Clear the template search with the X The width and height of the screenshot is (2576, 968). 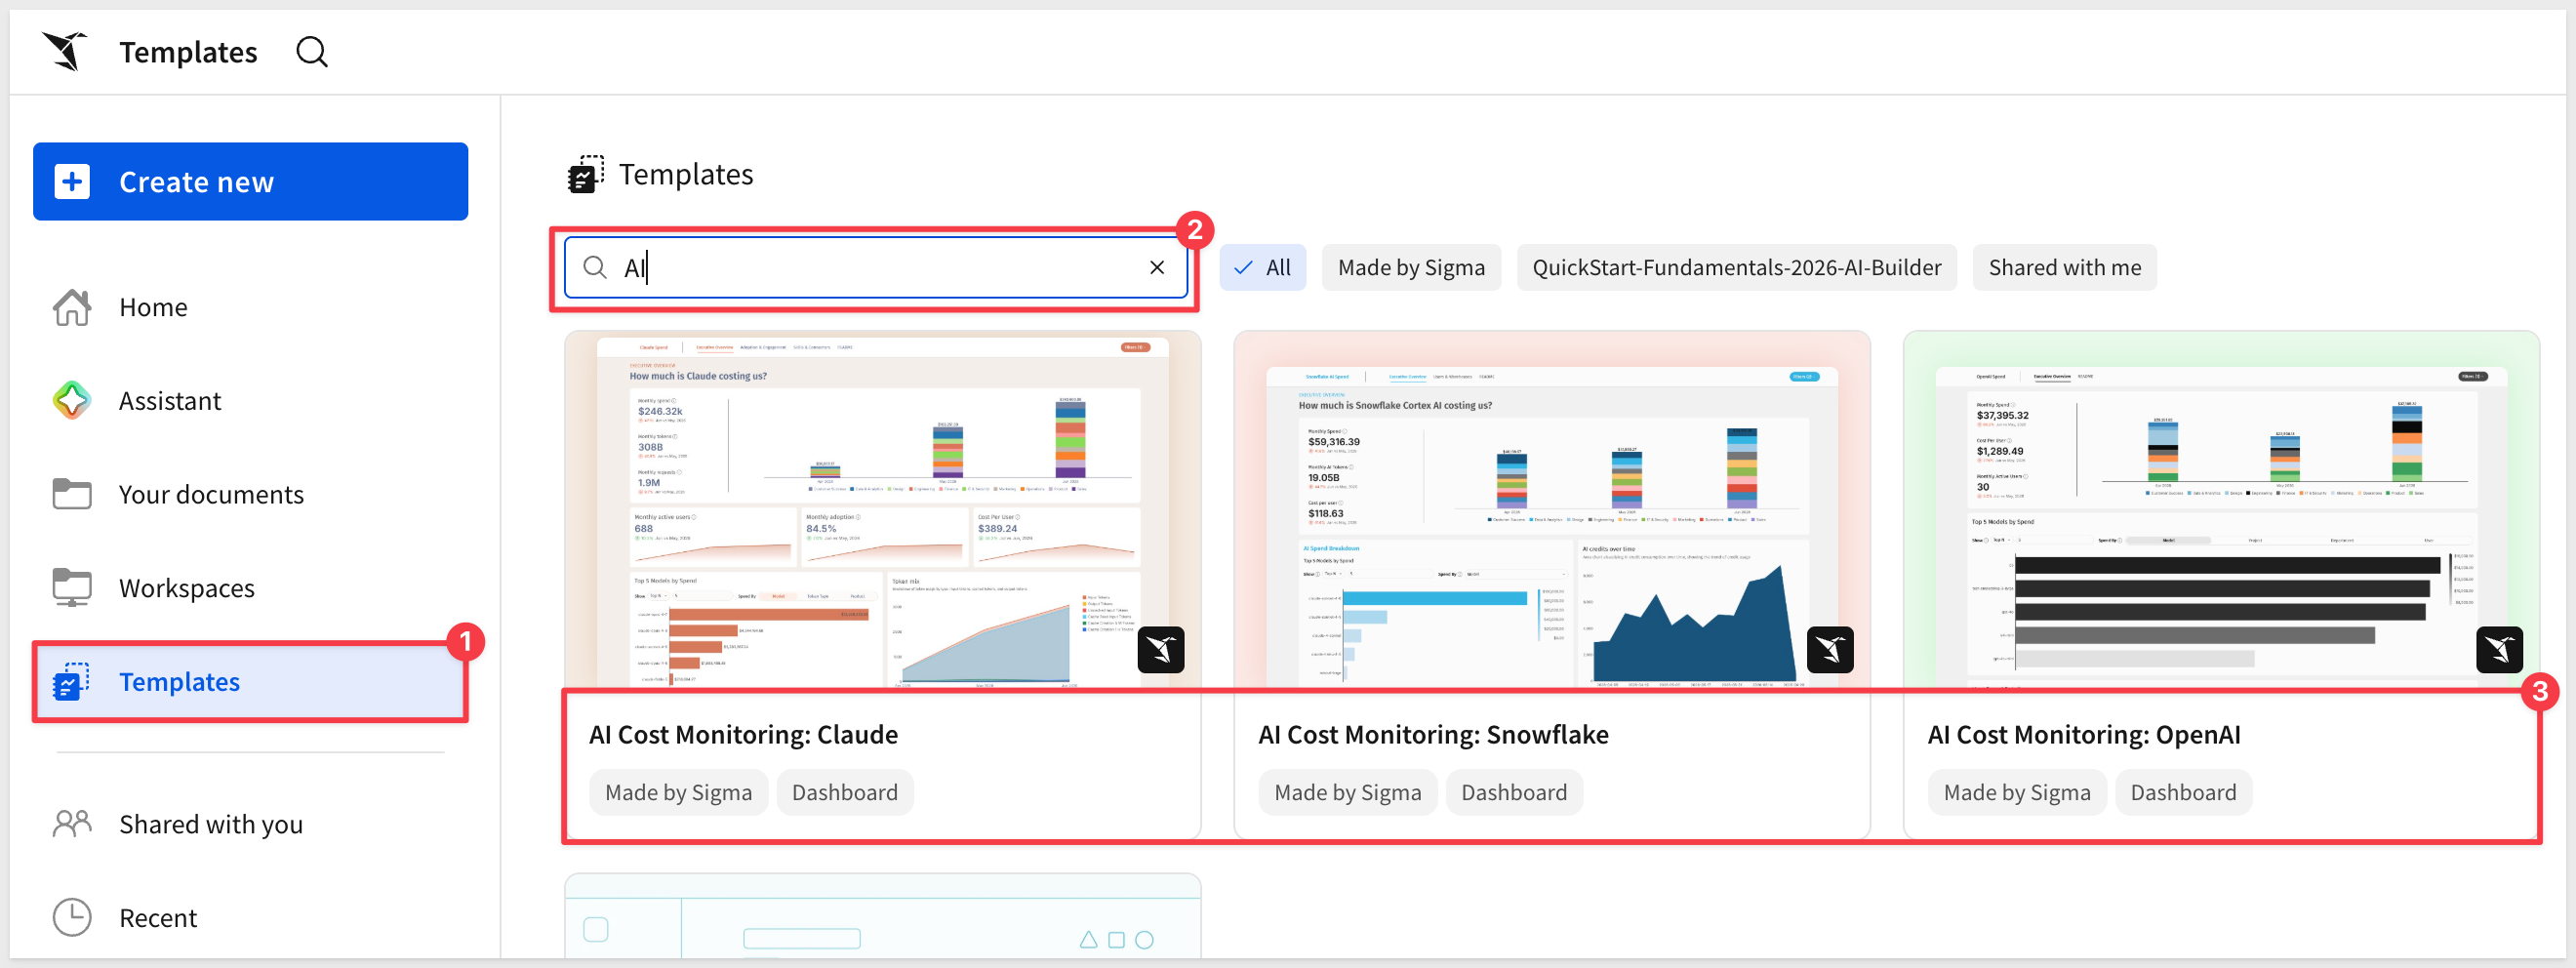point(1157,267)
